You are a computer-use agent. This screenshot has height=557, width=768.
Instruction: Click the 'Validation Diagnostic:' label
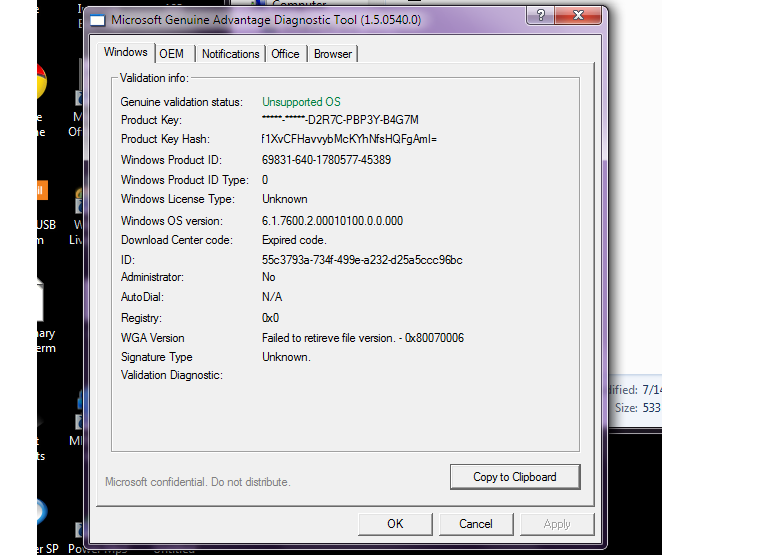pos(172,375)
